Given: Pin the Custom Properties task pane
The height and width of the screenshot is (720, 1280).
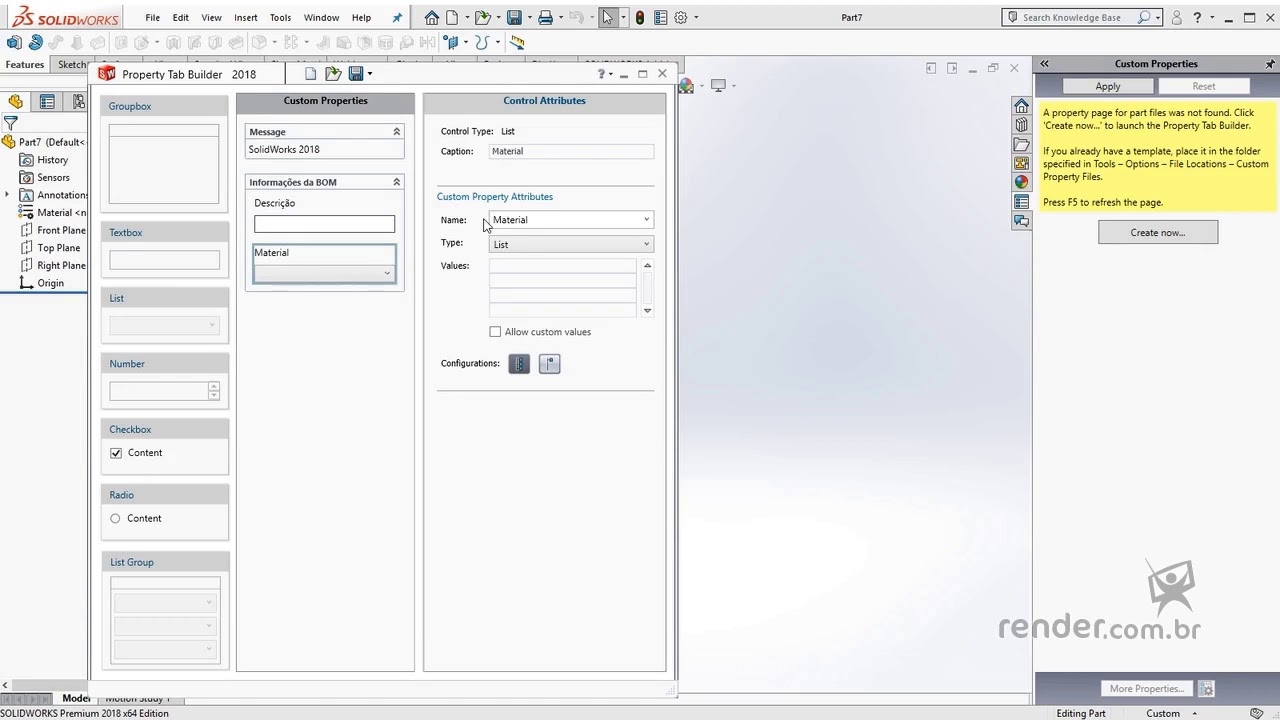Looking at the screenshot, I should click(1271, 64).
